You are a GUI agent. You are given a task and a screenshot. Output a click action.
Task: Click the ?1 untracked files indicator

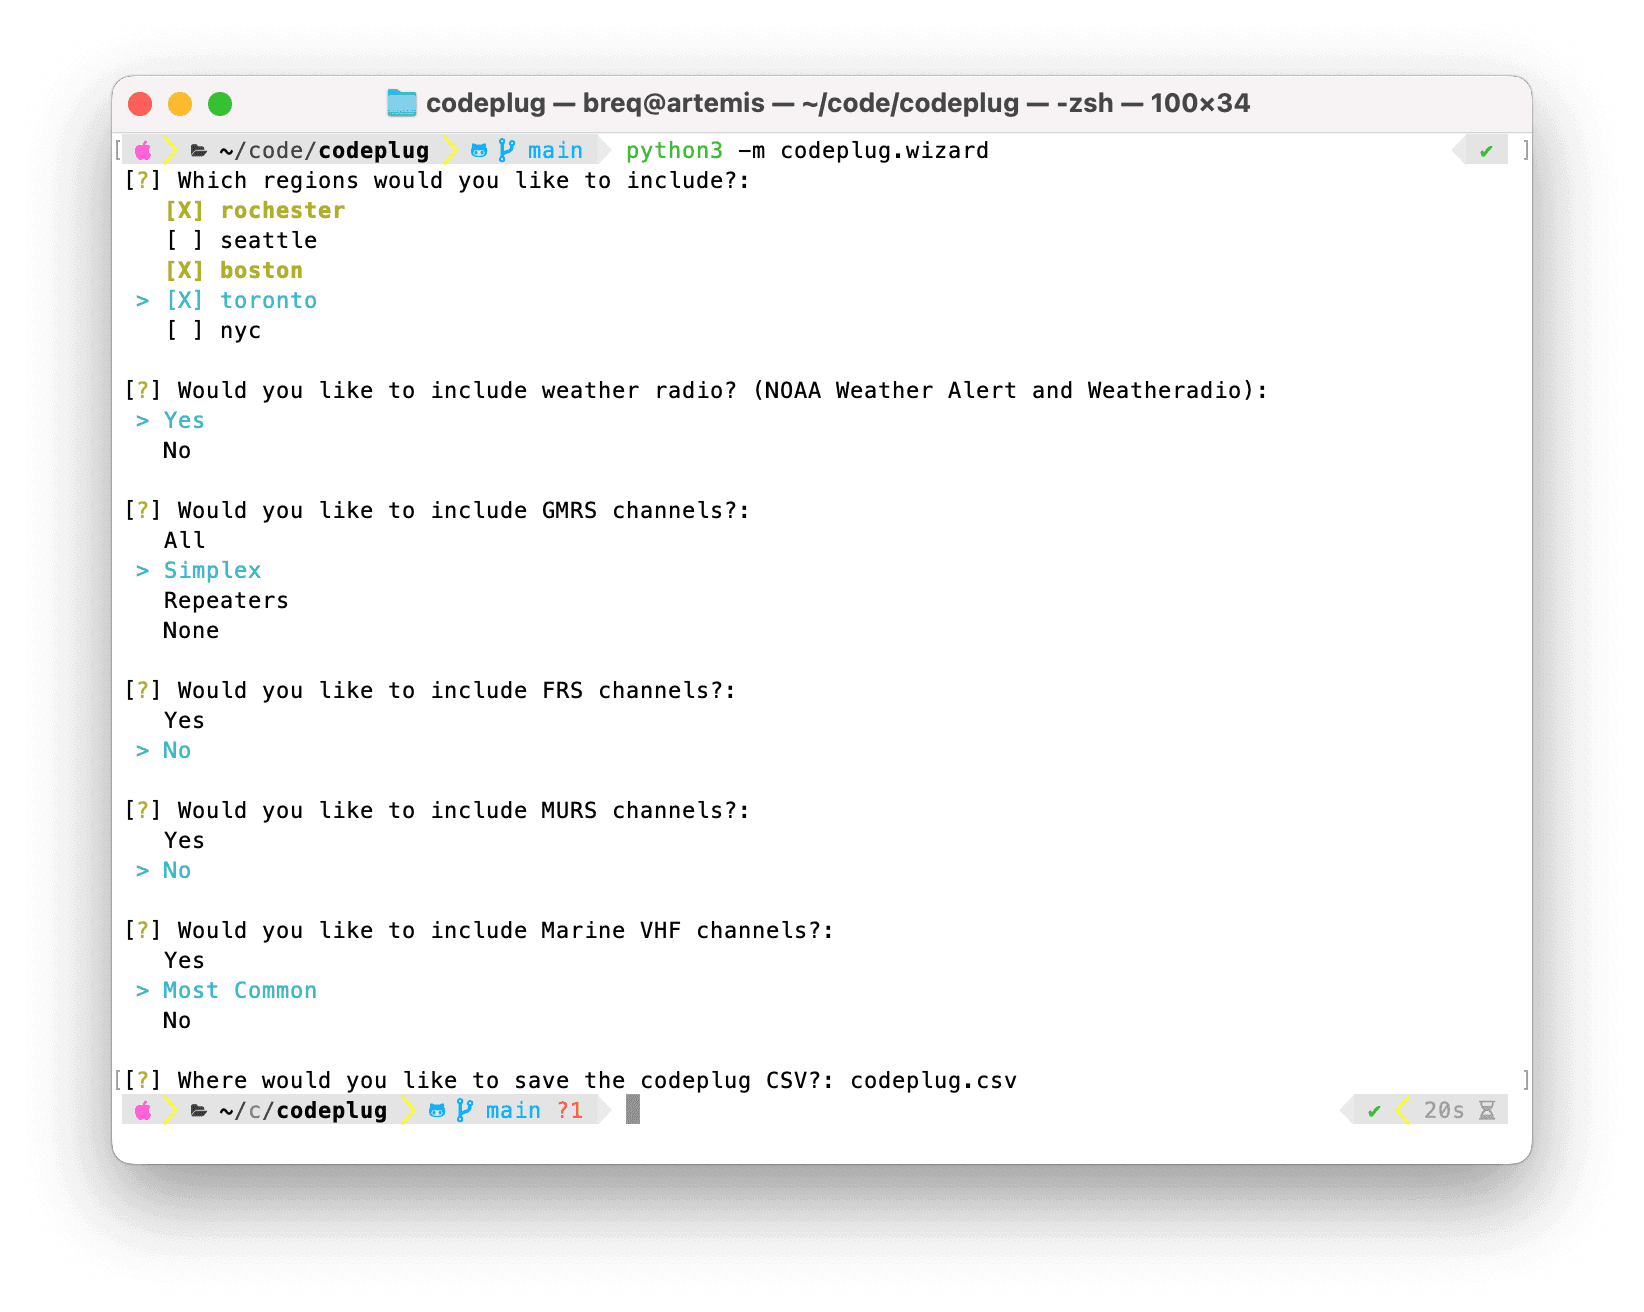point(571,1110)
